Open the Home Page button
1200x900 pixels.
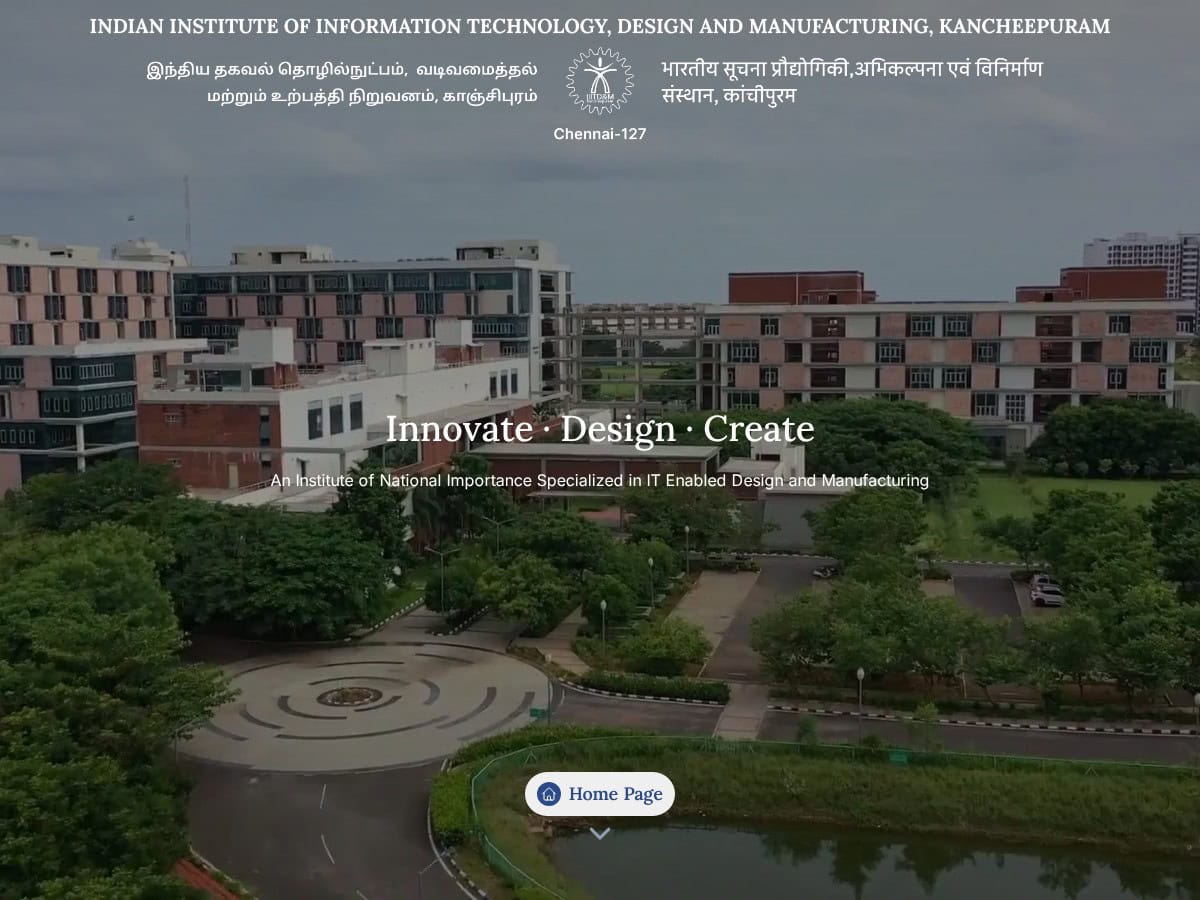click(x=600, y=794)
